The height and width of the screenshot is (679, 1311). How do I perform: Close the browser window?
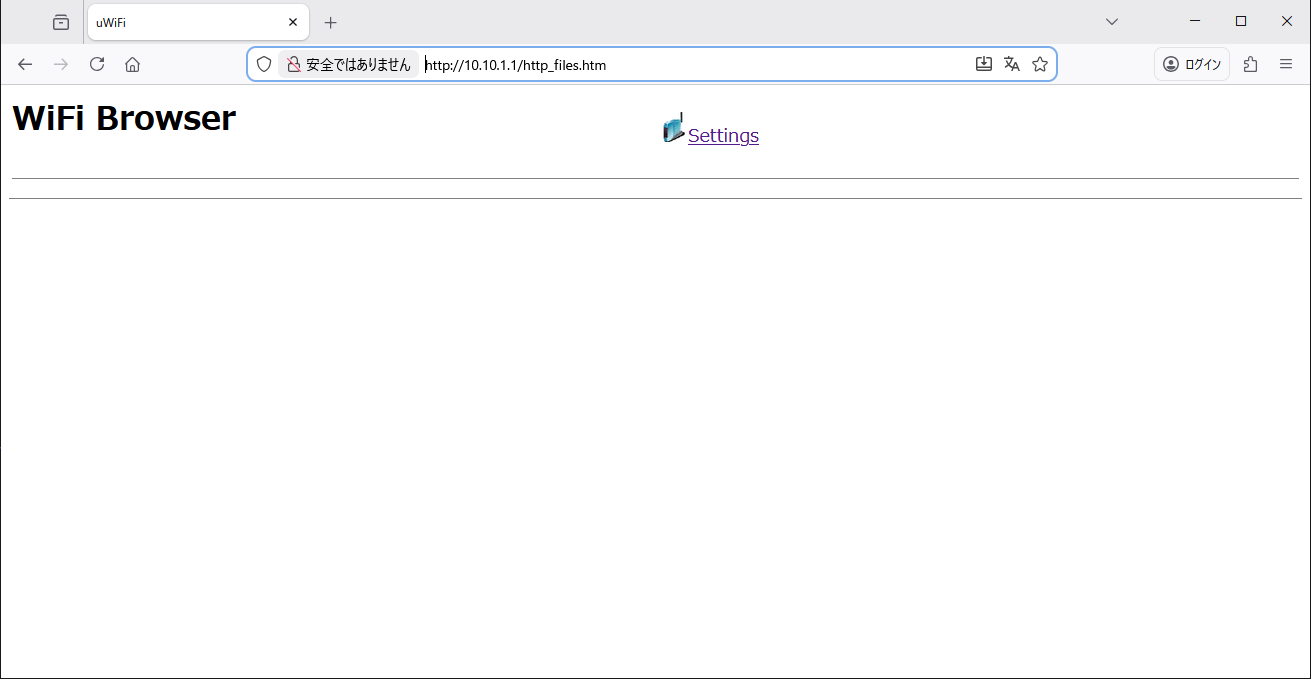pos(1287,21)
